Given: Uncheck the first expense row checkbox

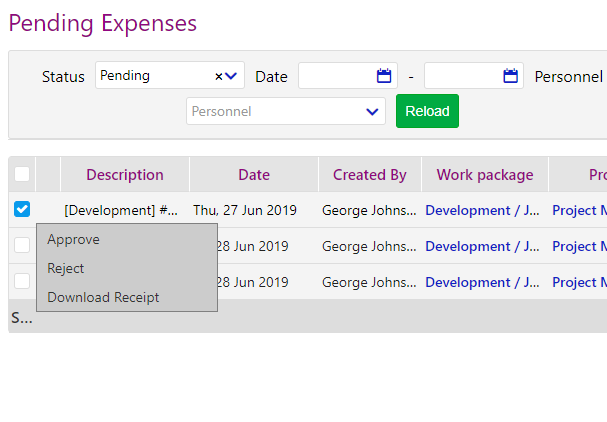Looking at the screenshot, I should 22,210.
